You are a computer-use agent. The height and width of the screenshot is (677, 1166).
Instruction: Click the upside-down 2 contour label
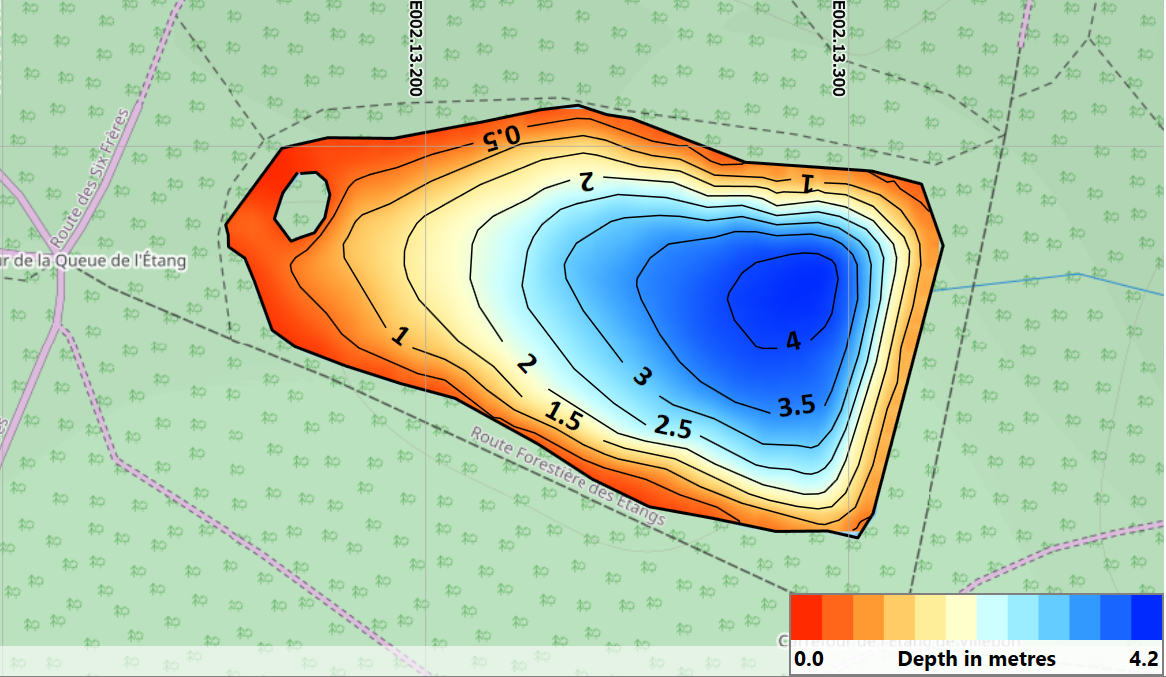(586, 181)
